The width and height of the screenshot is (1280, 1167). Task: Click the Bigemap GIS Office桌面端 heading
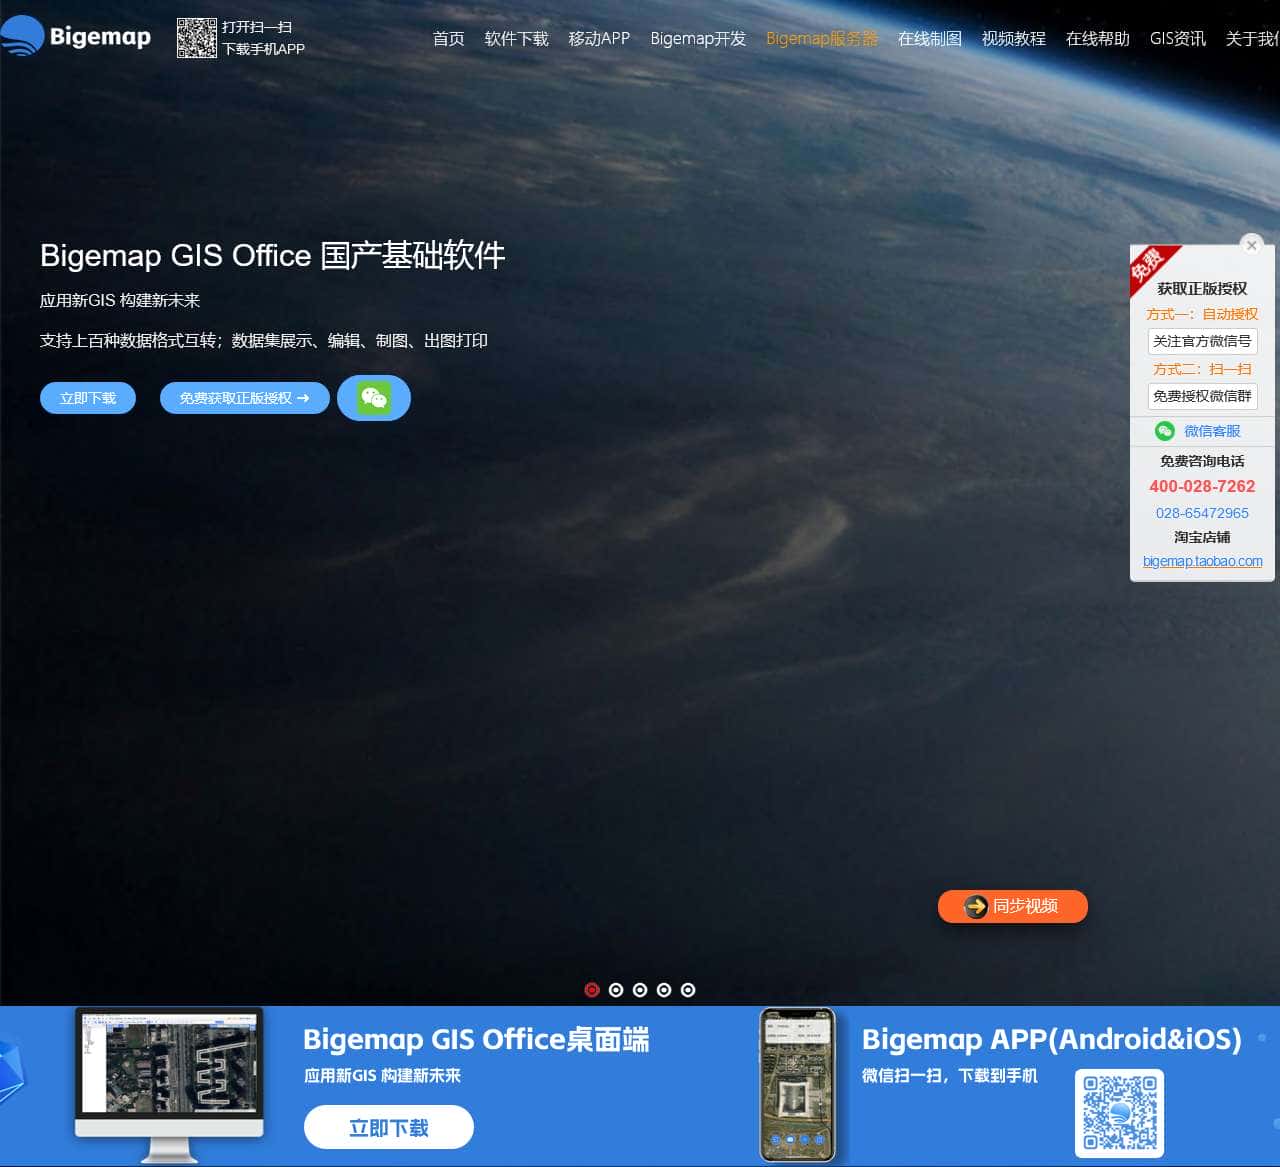(476, 1040)
